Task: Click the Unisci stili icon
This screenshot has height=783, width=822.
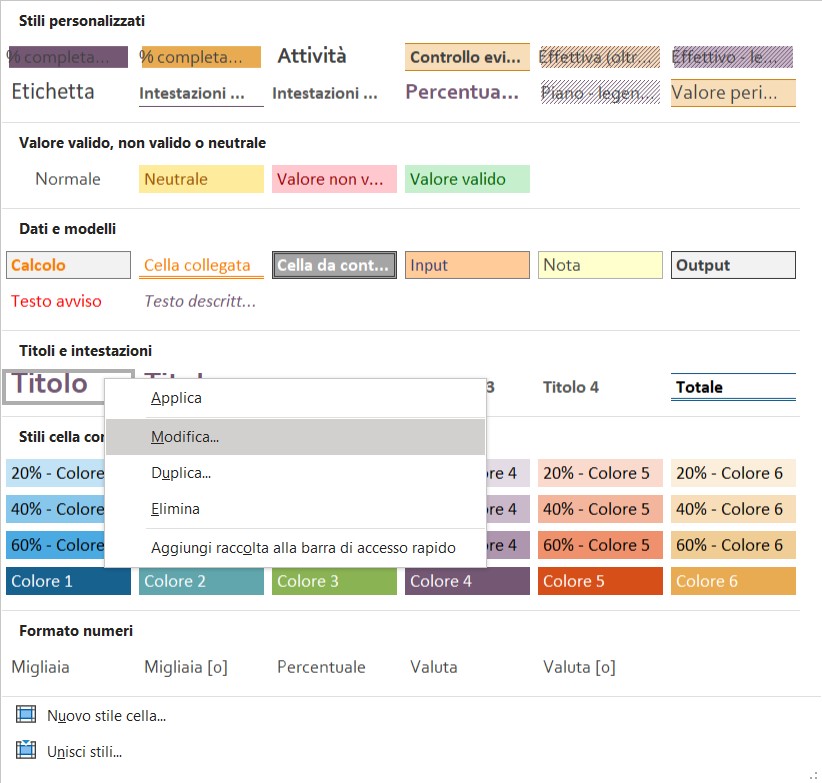Action: click(x=26, y=750)
